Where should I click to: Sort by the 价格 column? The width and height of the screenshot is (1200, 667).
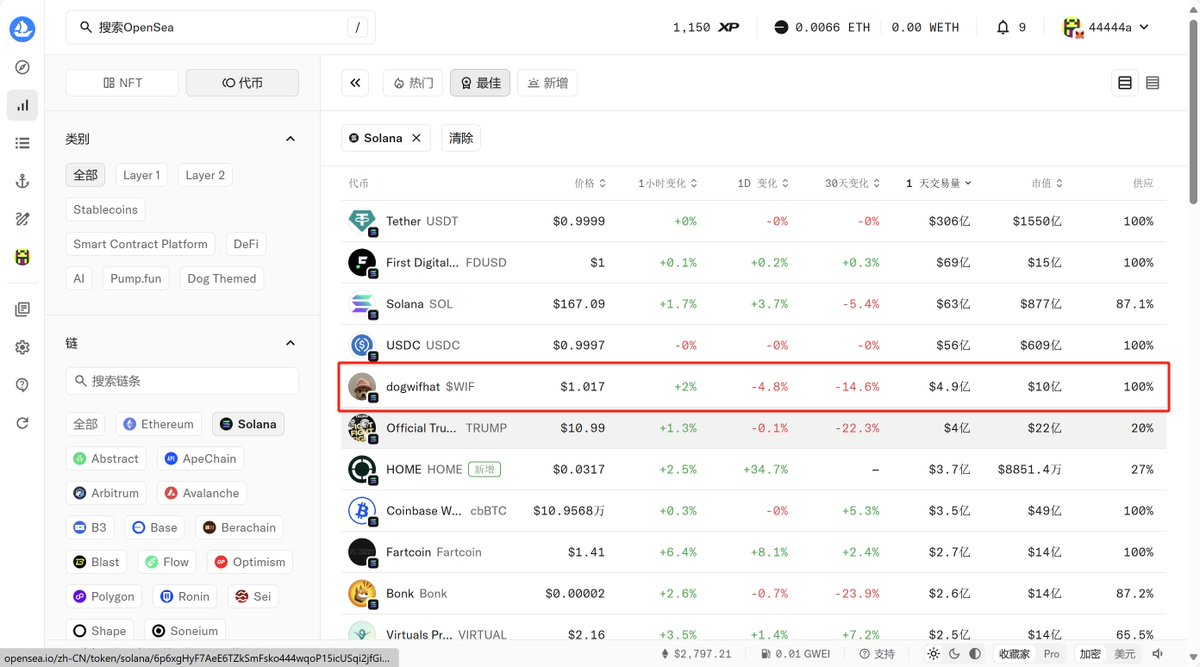(590, 183)
